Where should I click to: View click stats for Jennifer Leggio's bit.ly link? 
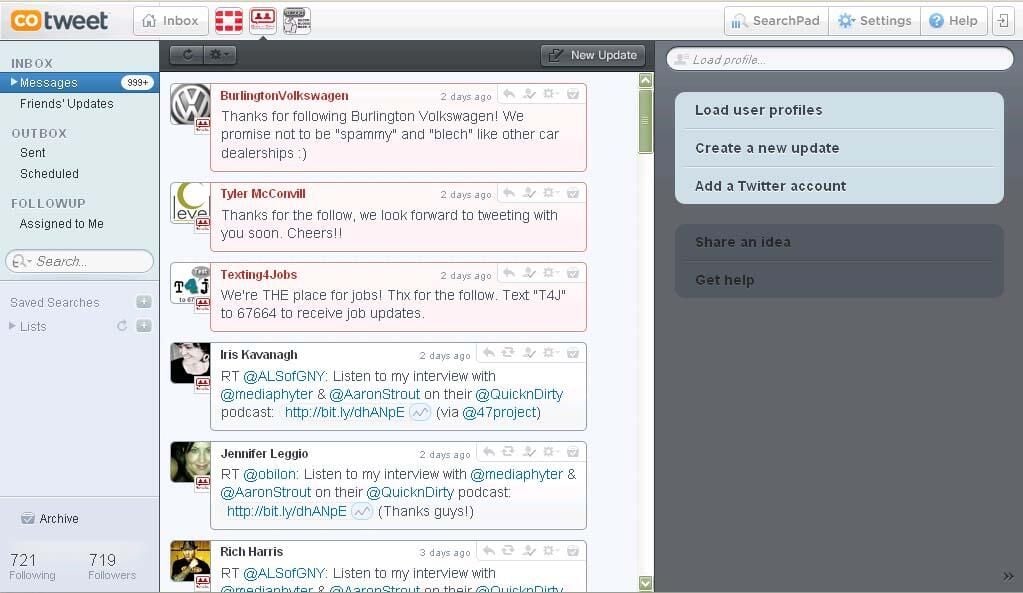(362, 511)
